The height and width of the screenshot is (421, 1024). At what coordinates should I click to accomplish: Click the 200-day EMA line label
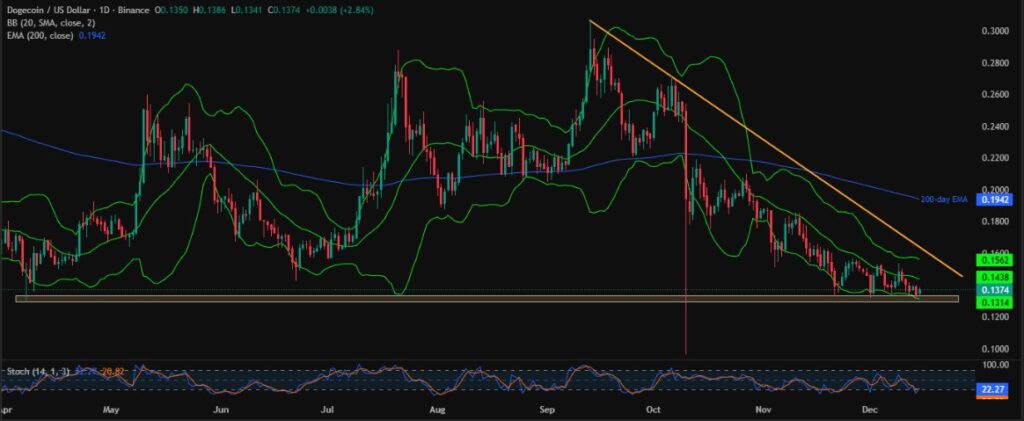pyautogui.click(x=944, y=198)
